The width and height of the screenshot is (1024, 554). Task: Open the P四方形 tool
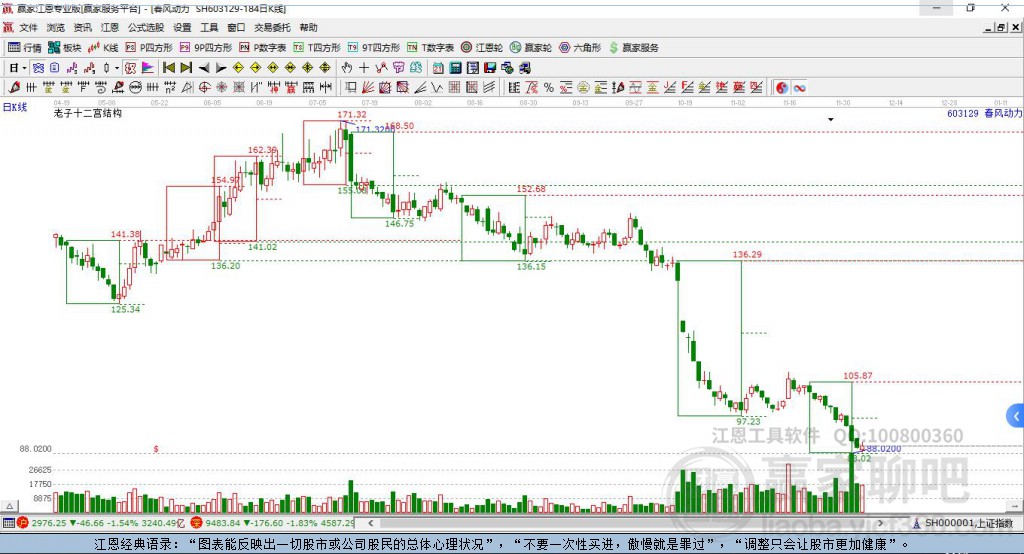[x=149, y=48]
